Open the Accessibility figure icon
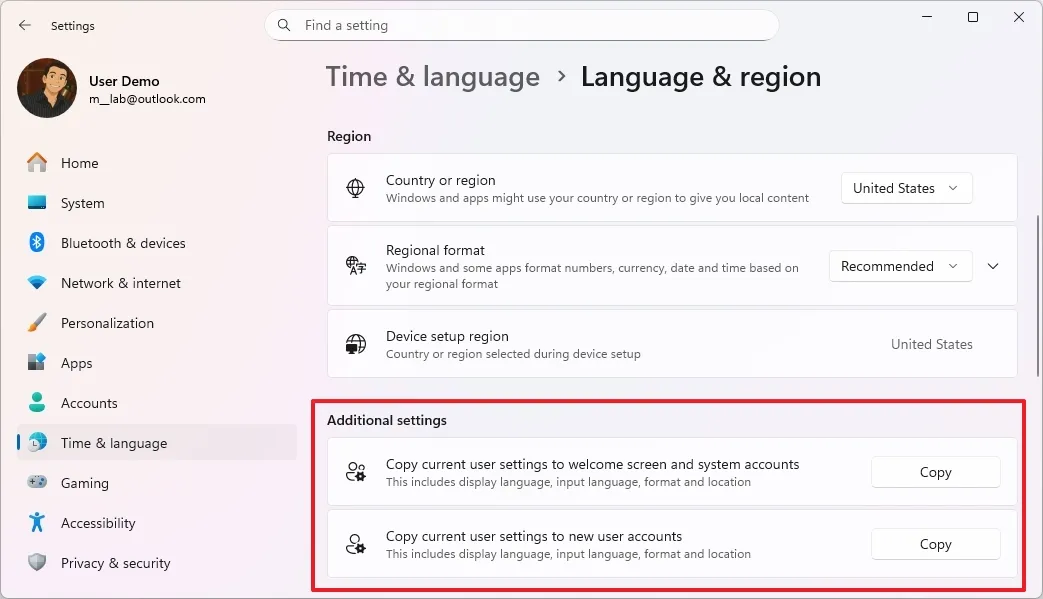This screenshot has width=1043, height=599. [x=37, y=523]
